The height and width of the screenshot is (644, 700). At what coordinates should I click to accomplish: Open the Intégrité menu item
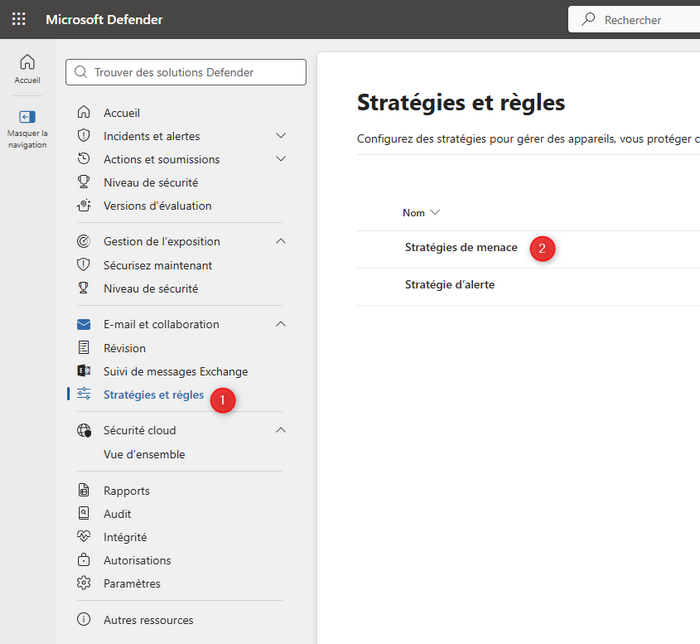point(125,537)
